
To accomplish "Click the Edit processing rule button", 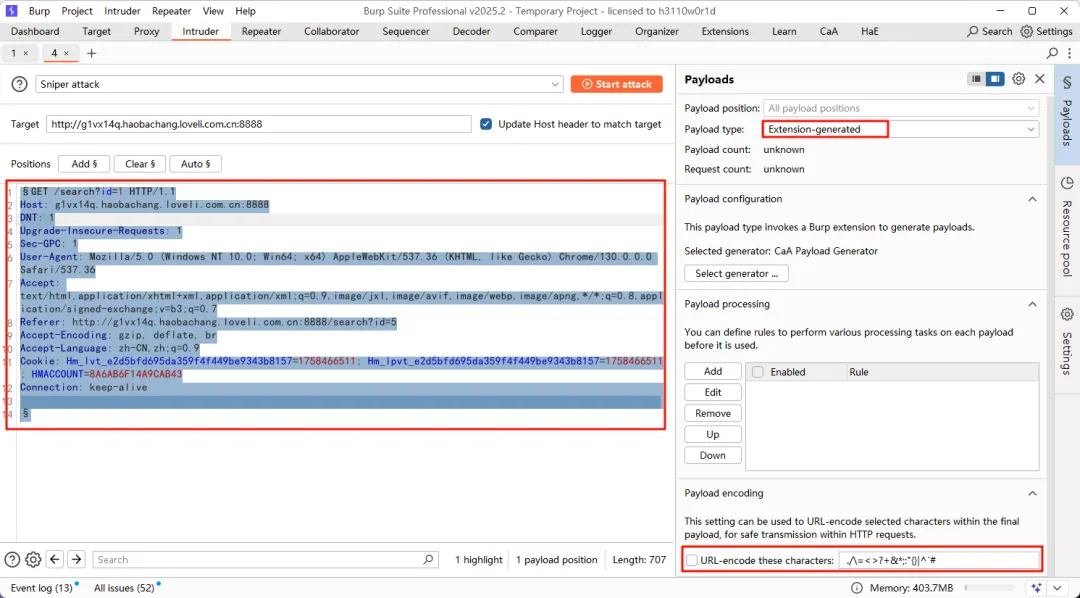I will click(x=713, y=392).
